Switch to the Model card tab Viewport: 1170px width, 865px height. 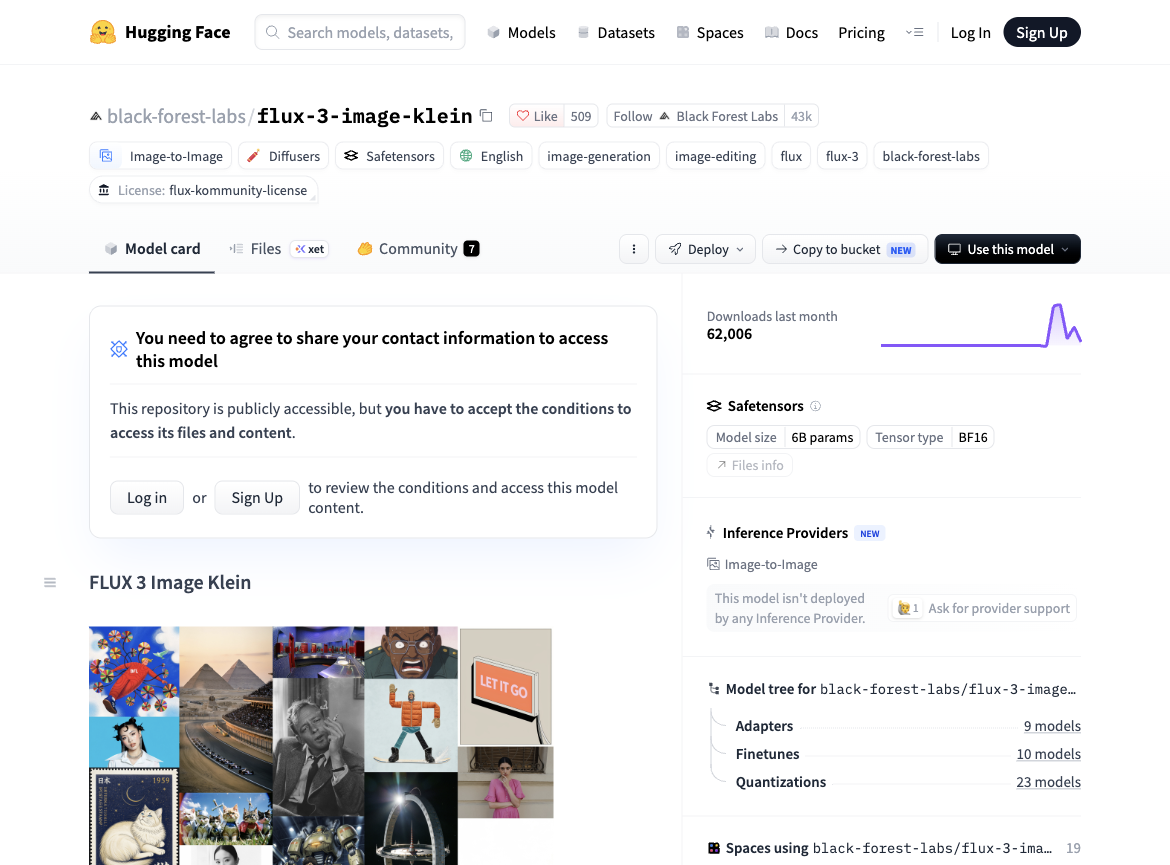(x=152, y=249)
